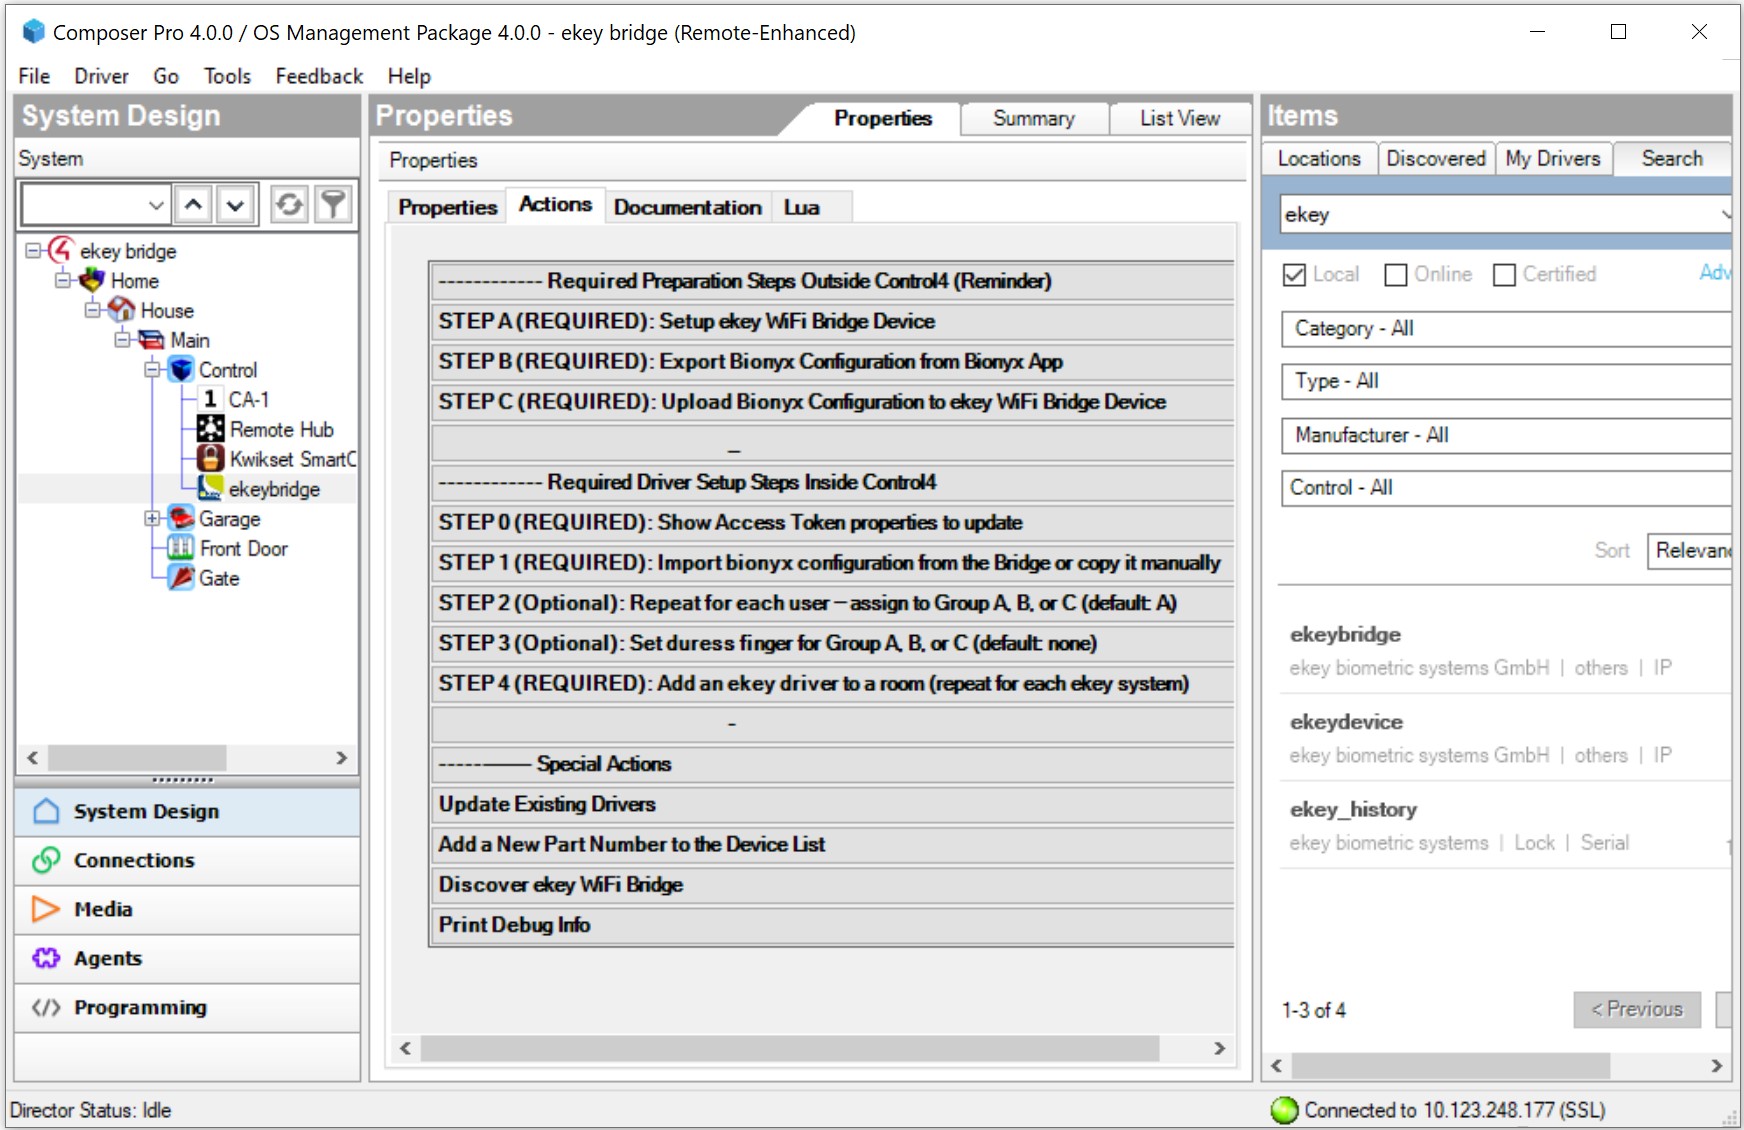Image resolution: width=1744 pixels, height=1130 pixels.
Task: Open the Manufacturer - All dropdown
Action: [x=1505, y=435]
